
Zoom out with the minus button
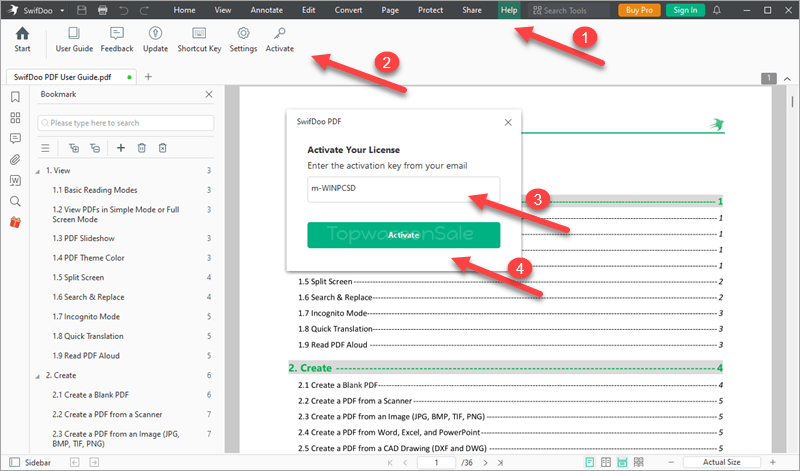point(671,462)
